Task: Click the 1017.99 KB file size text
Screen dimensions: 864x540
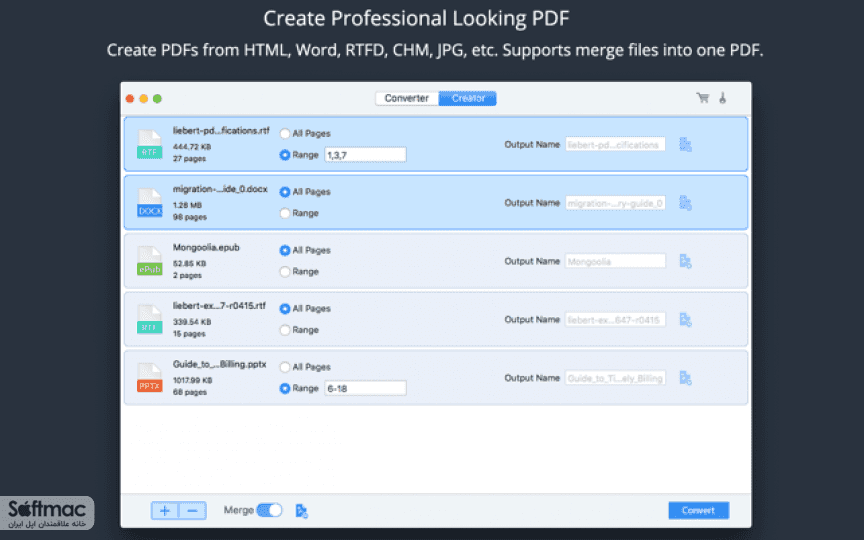Action: point(192,380)
